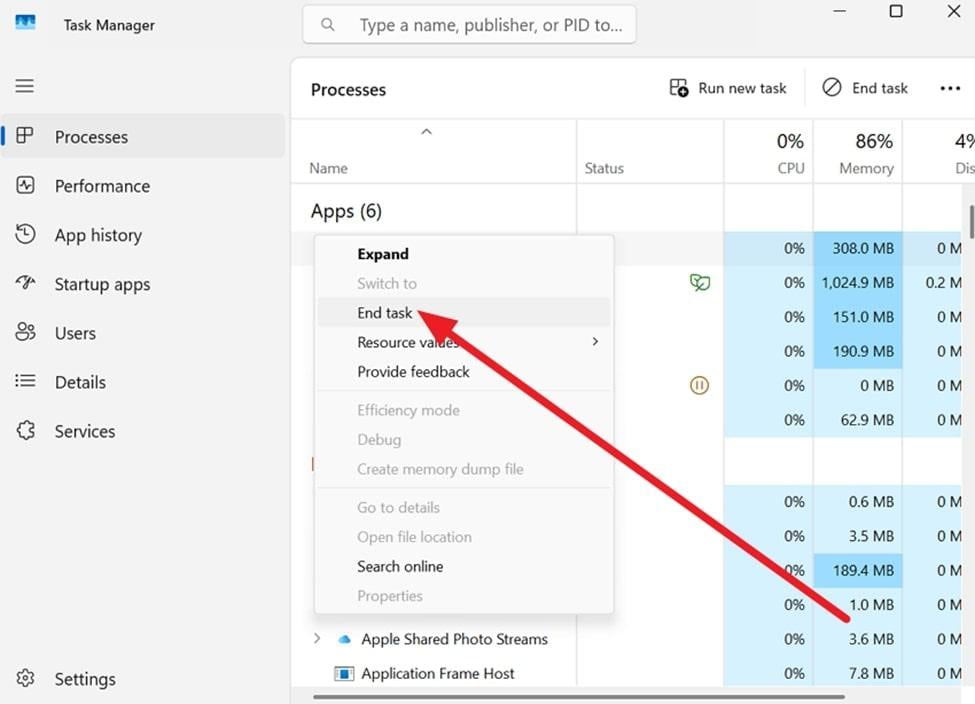This screenshot has width=975, height=704.
Task: Click the Processes sidebar icon
Action: pos(25,136)
